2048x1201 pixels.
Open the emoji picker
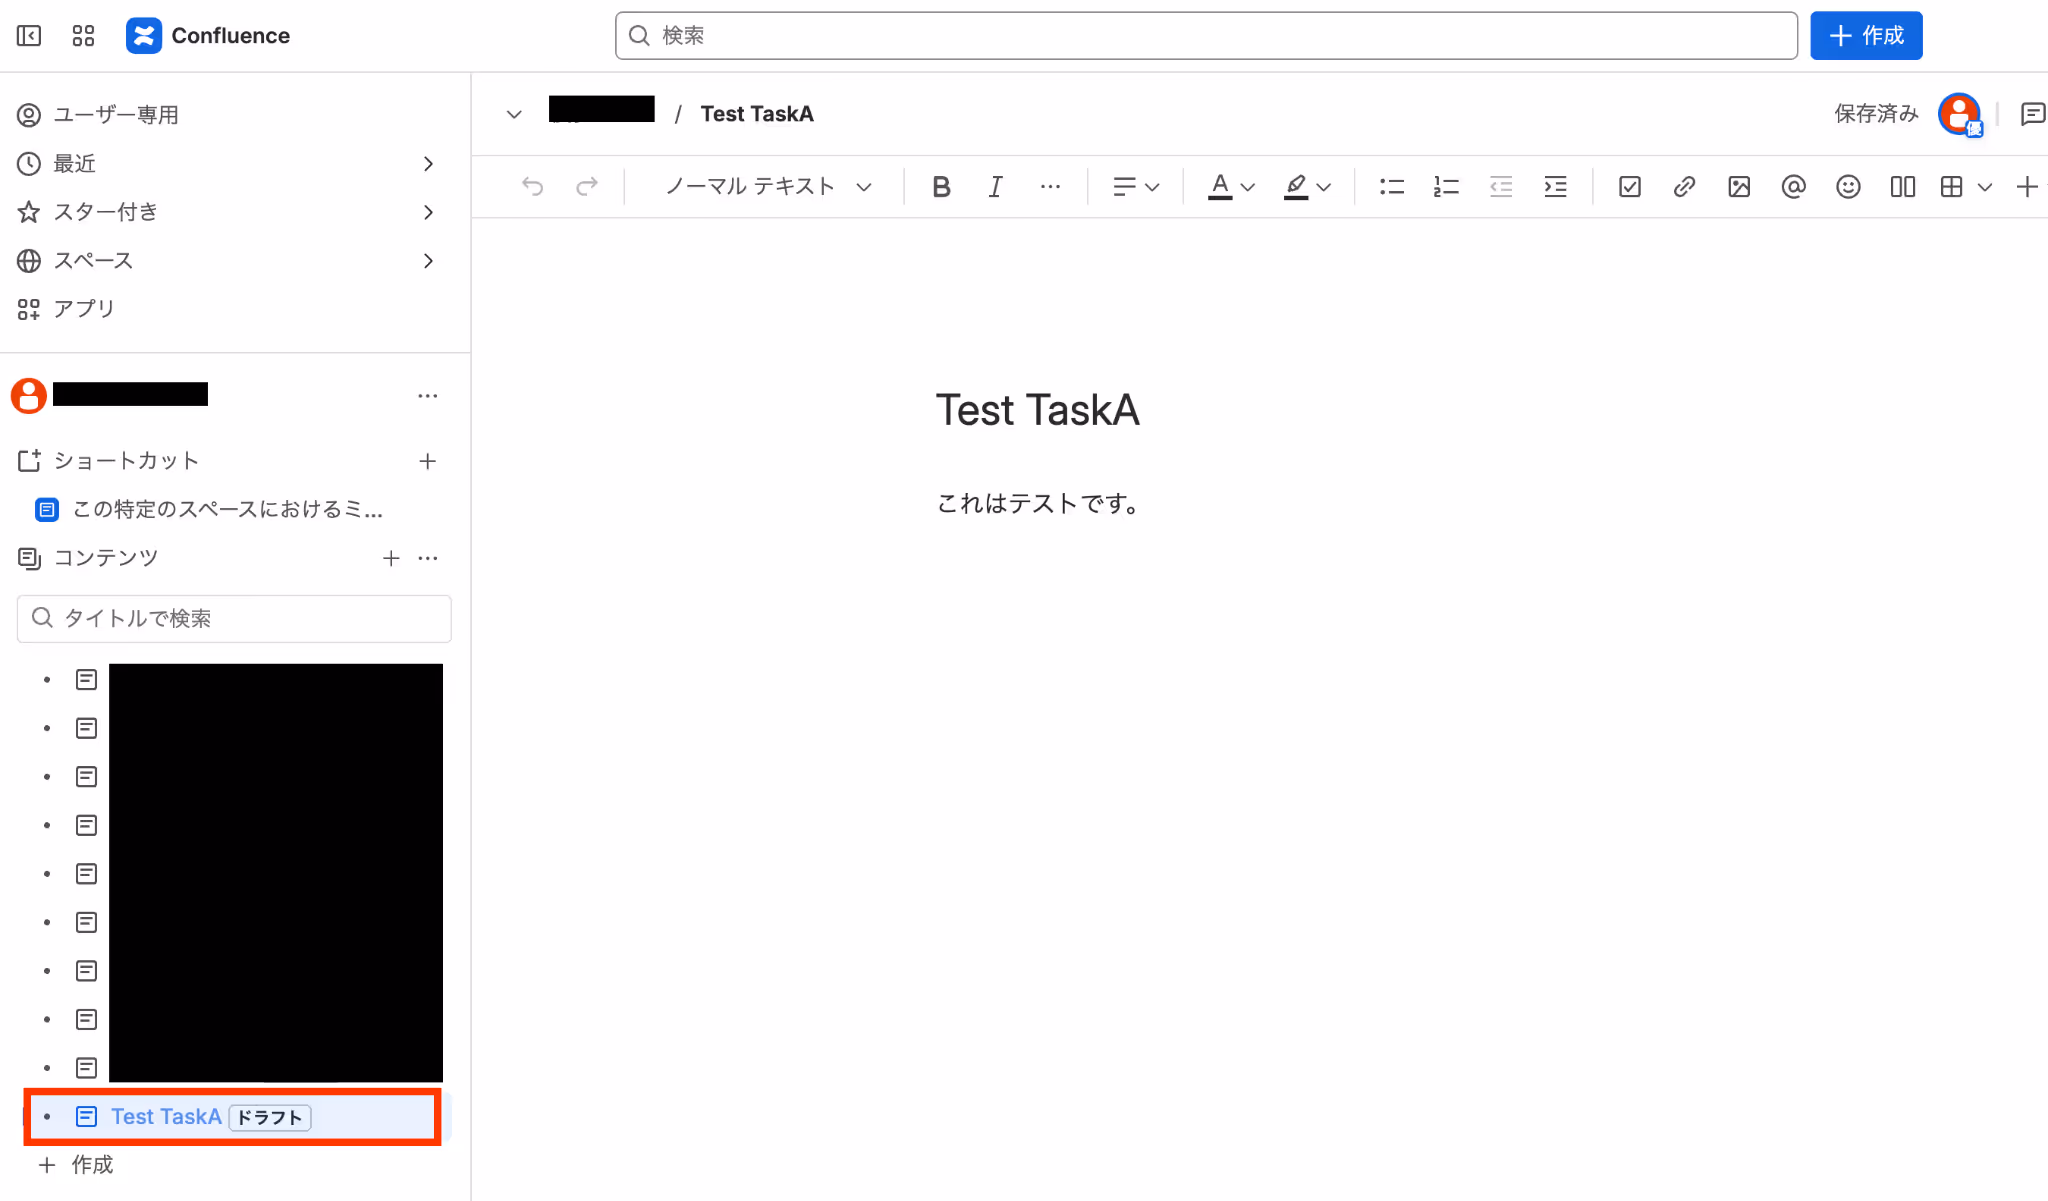1848,187
